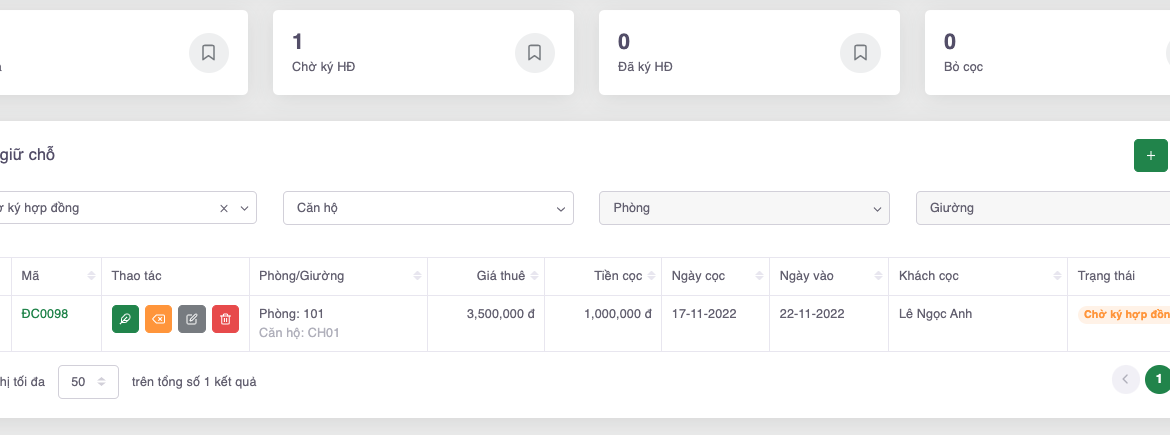Image resolution: width=1170 pixels, height=435 pixels.
Task: Clear the status filter with the x icon
Action: [224, 208]
